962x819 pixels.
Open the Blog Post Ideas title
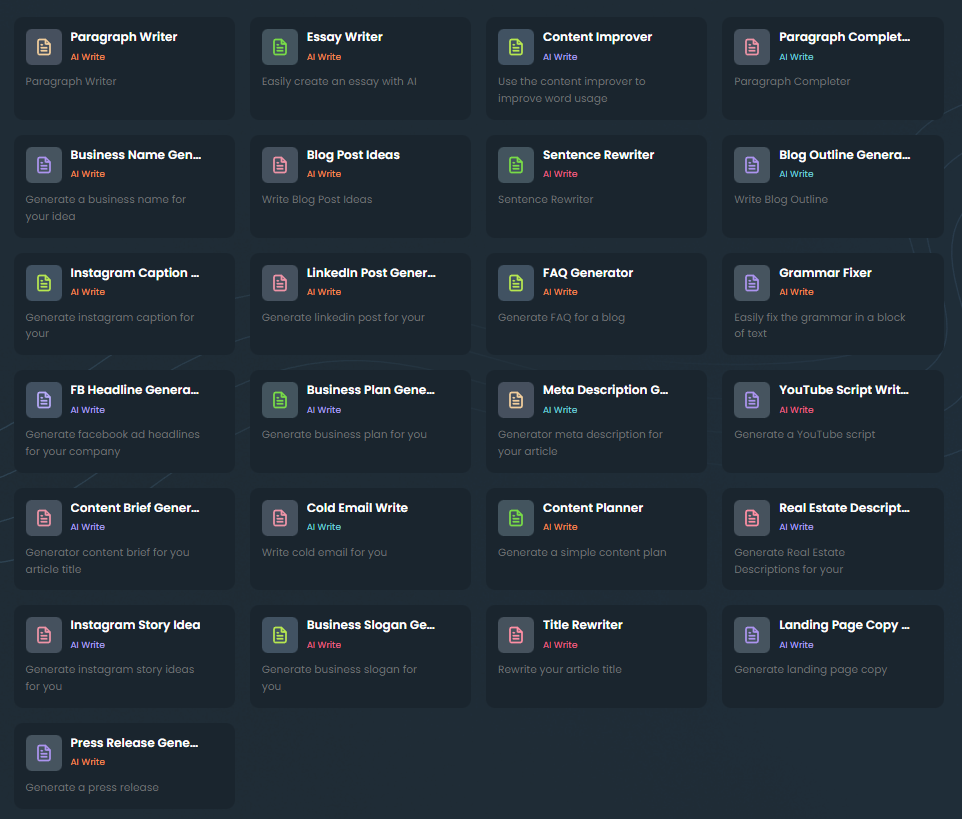(353, 155)
